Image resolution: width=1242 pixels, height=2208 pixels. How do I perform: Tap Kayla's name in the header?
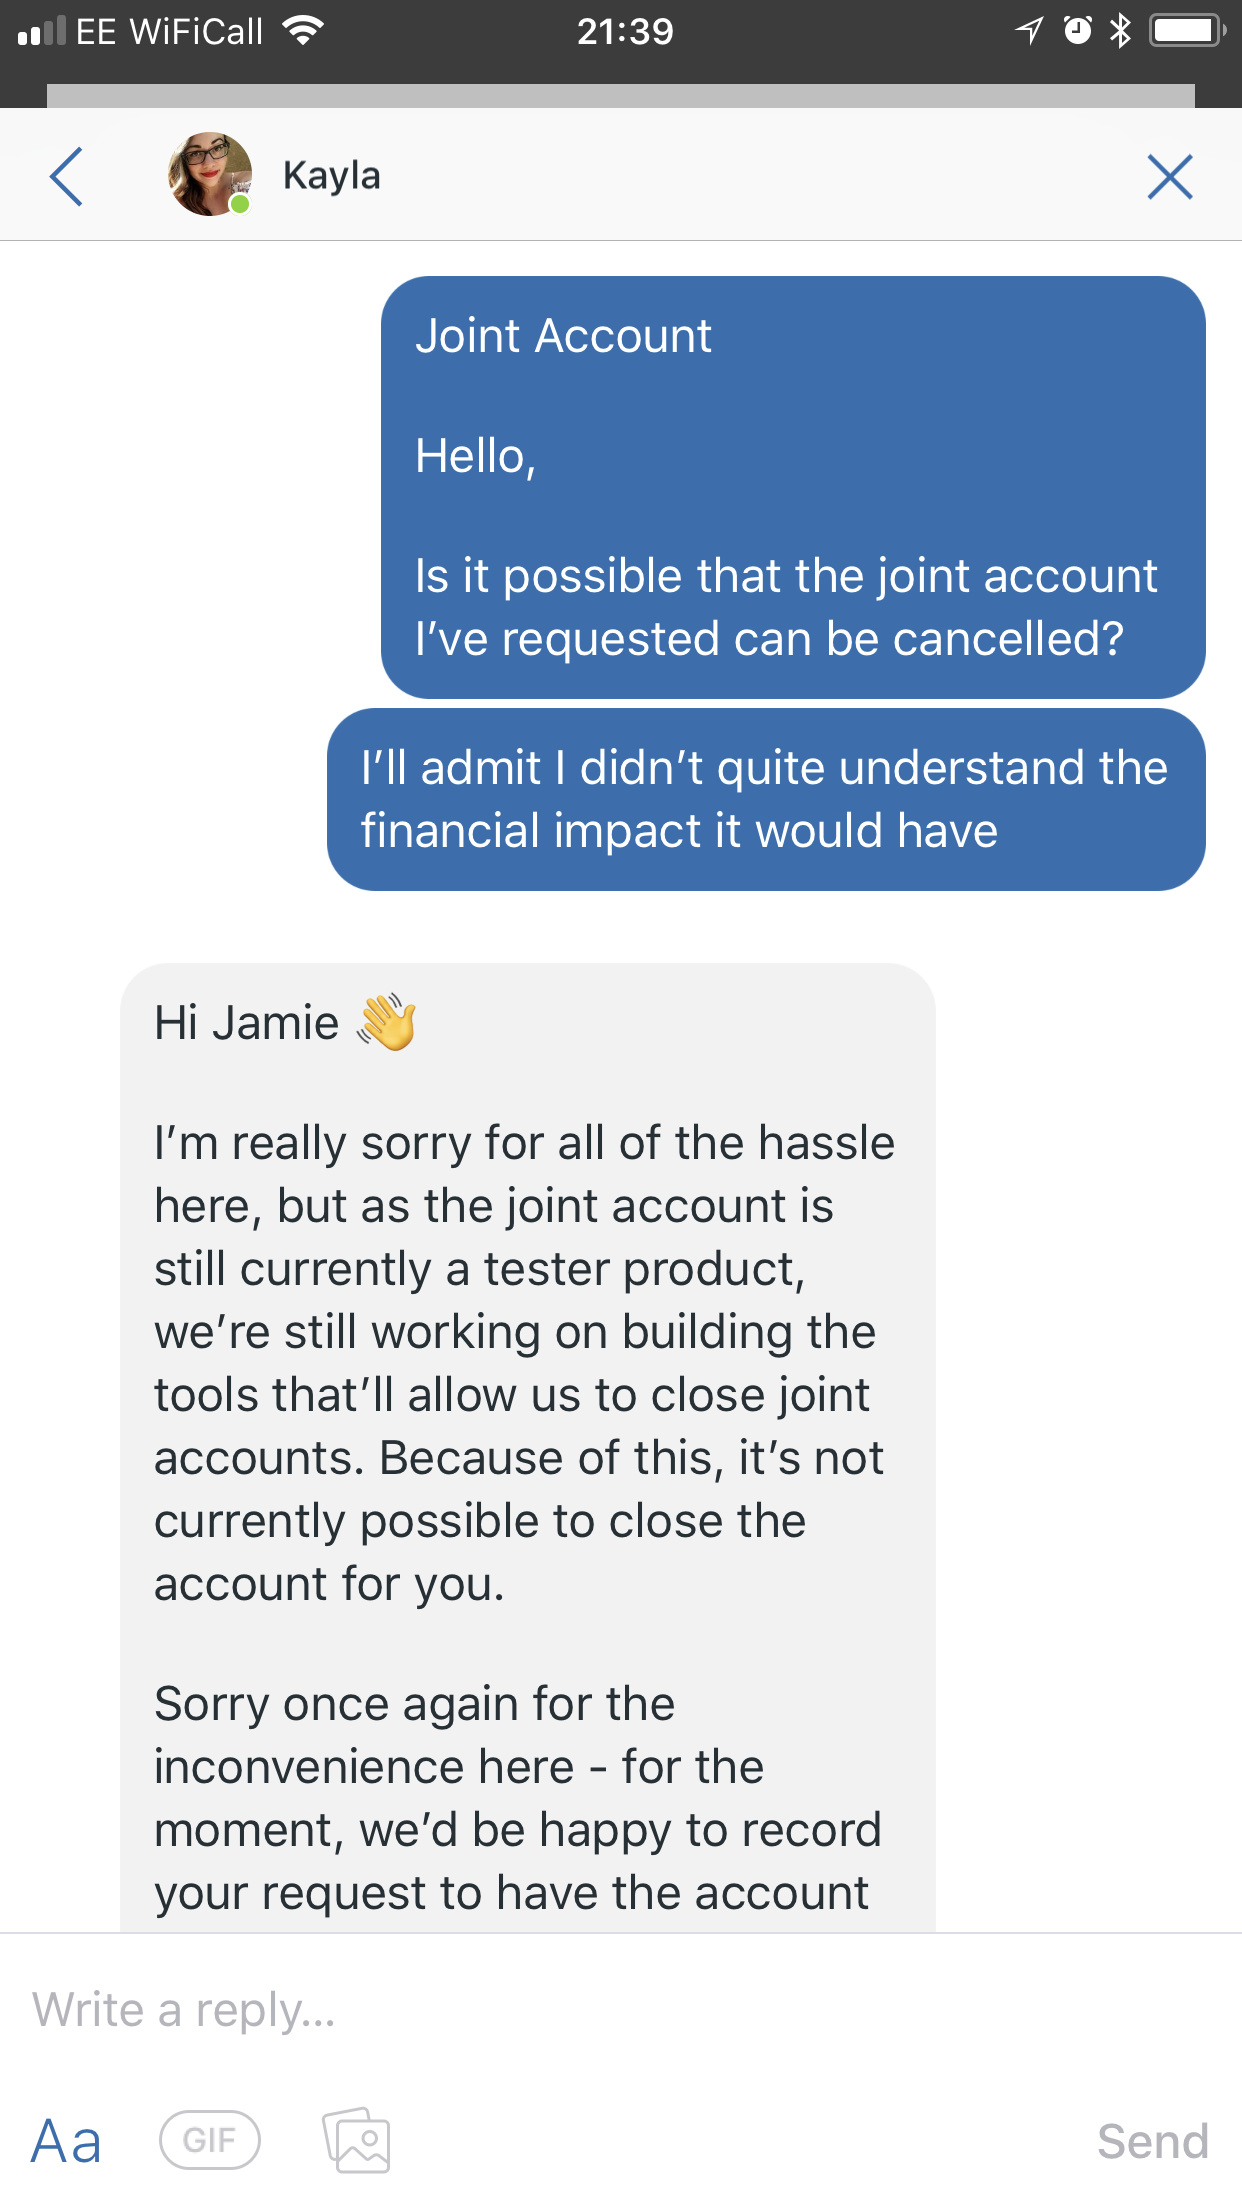point(331,176)
